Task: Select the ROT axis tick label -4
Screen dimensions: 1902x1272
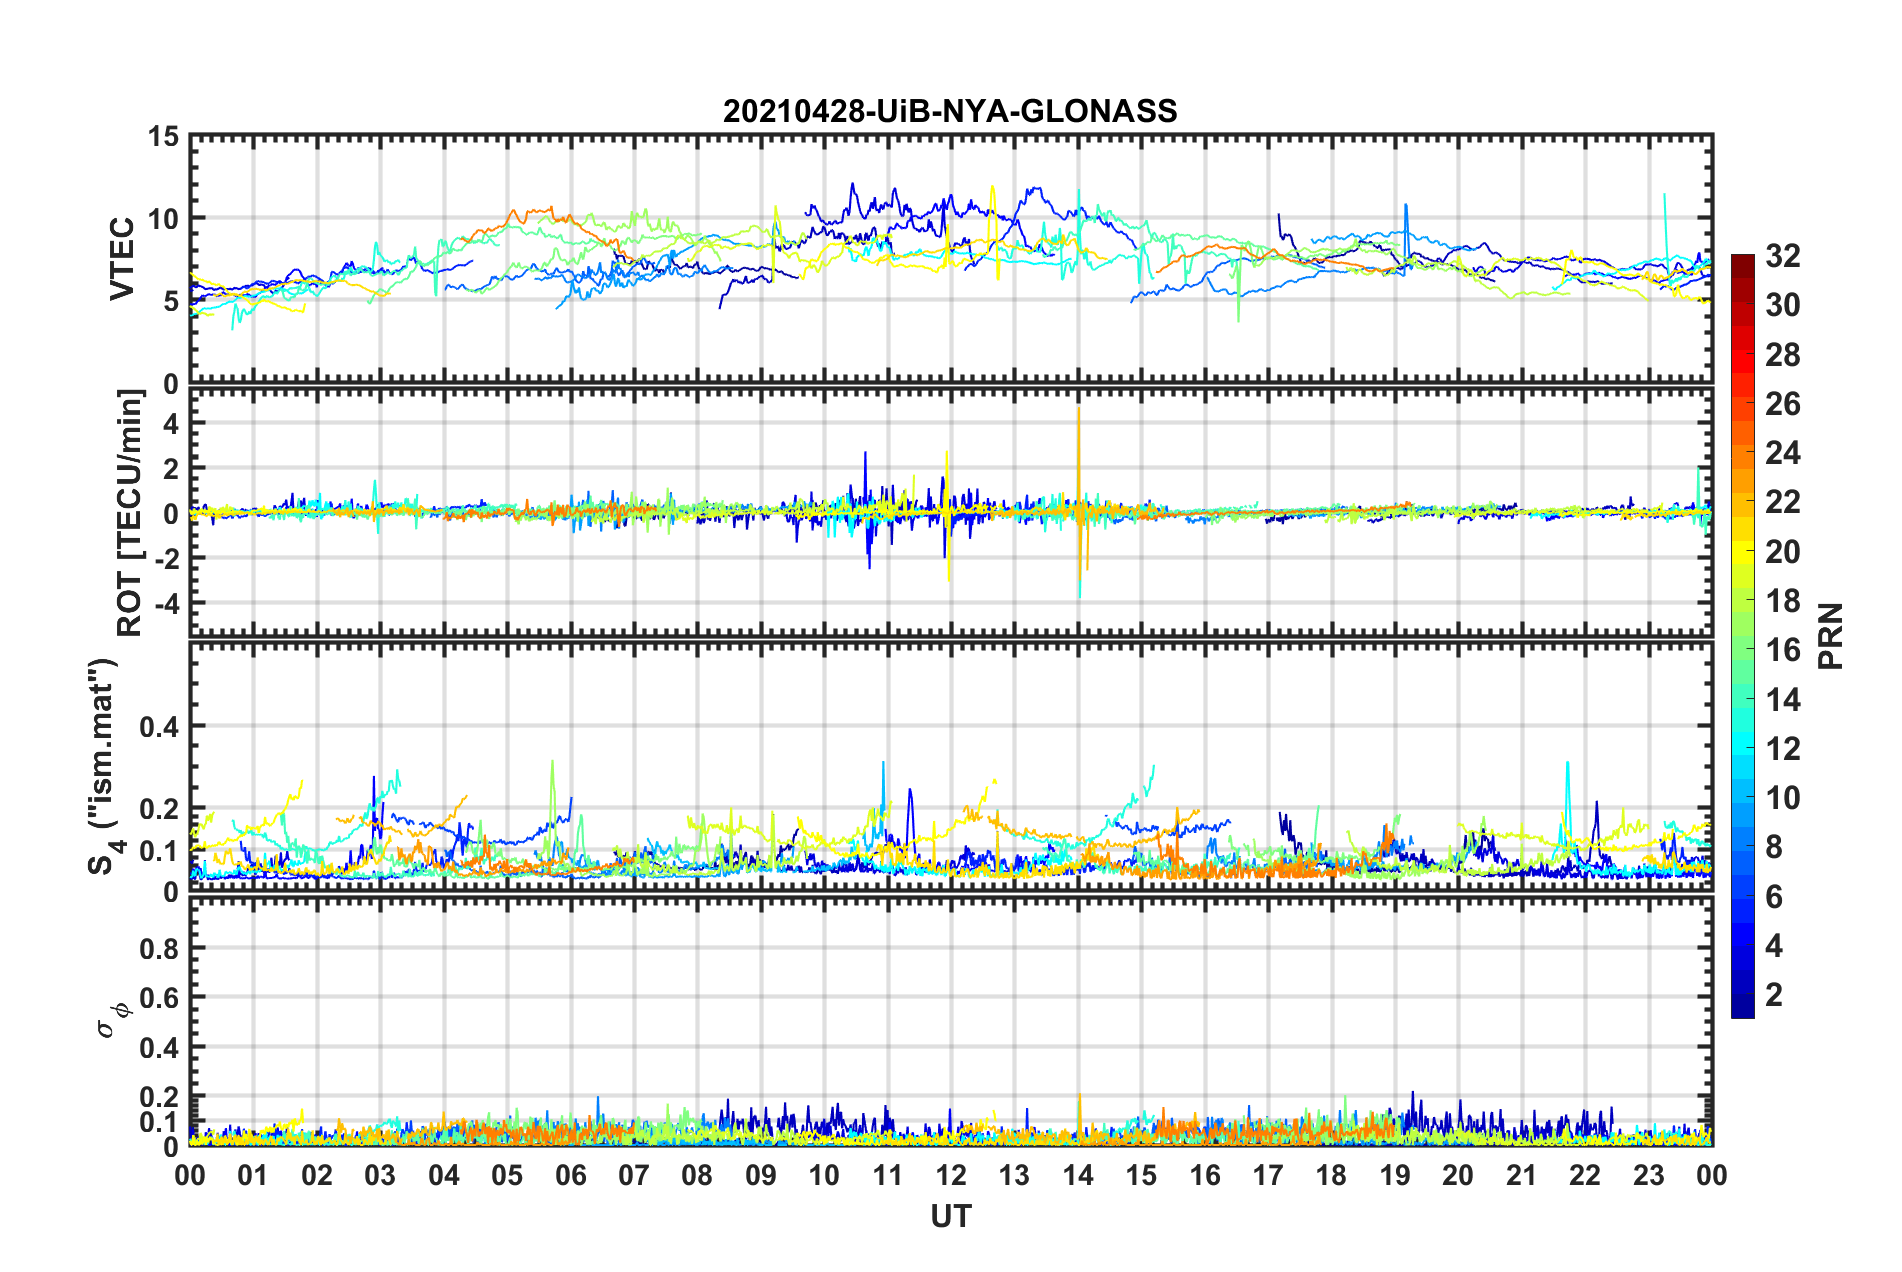Action: [165, 603]
